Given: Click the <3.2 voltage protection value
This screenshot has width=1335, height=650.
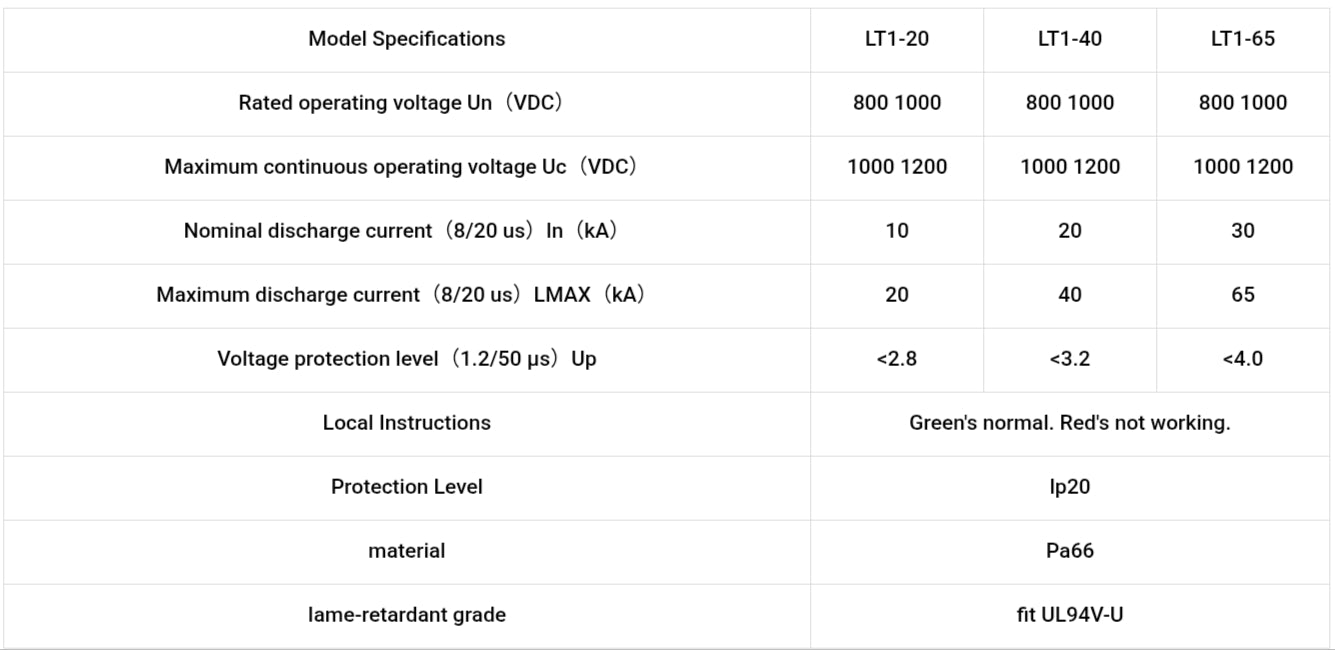Looking at the screenshot, I should click(x=1069, y=359).
